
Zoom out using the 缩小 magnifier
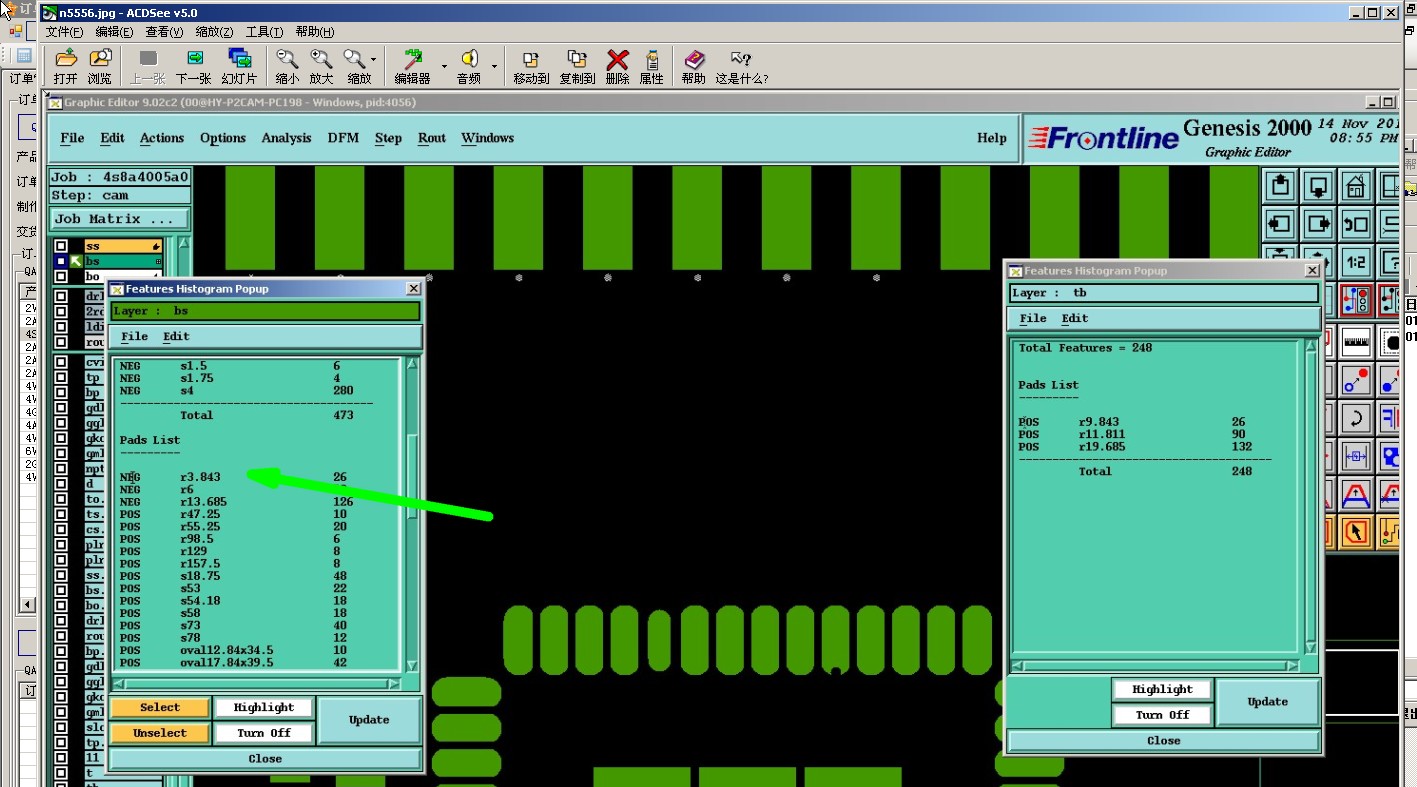(x=287, y=66)
